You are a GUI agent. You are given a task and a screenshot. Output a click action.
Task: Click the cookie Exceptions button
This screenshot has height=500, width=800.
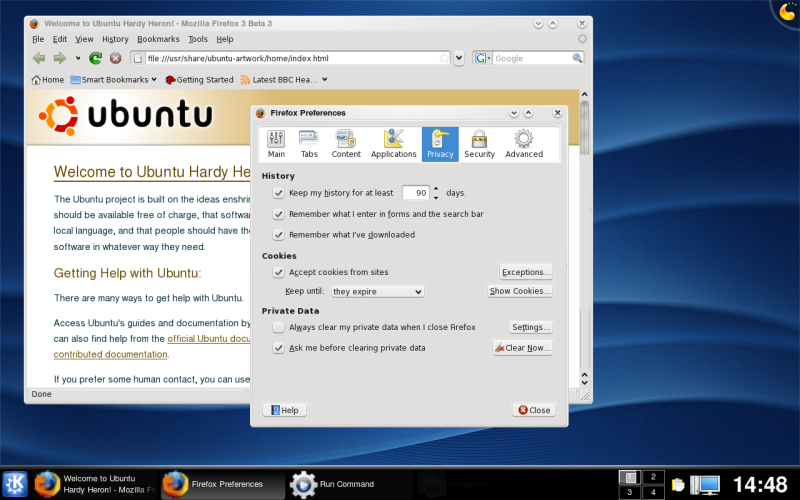[526, 272]
